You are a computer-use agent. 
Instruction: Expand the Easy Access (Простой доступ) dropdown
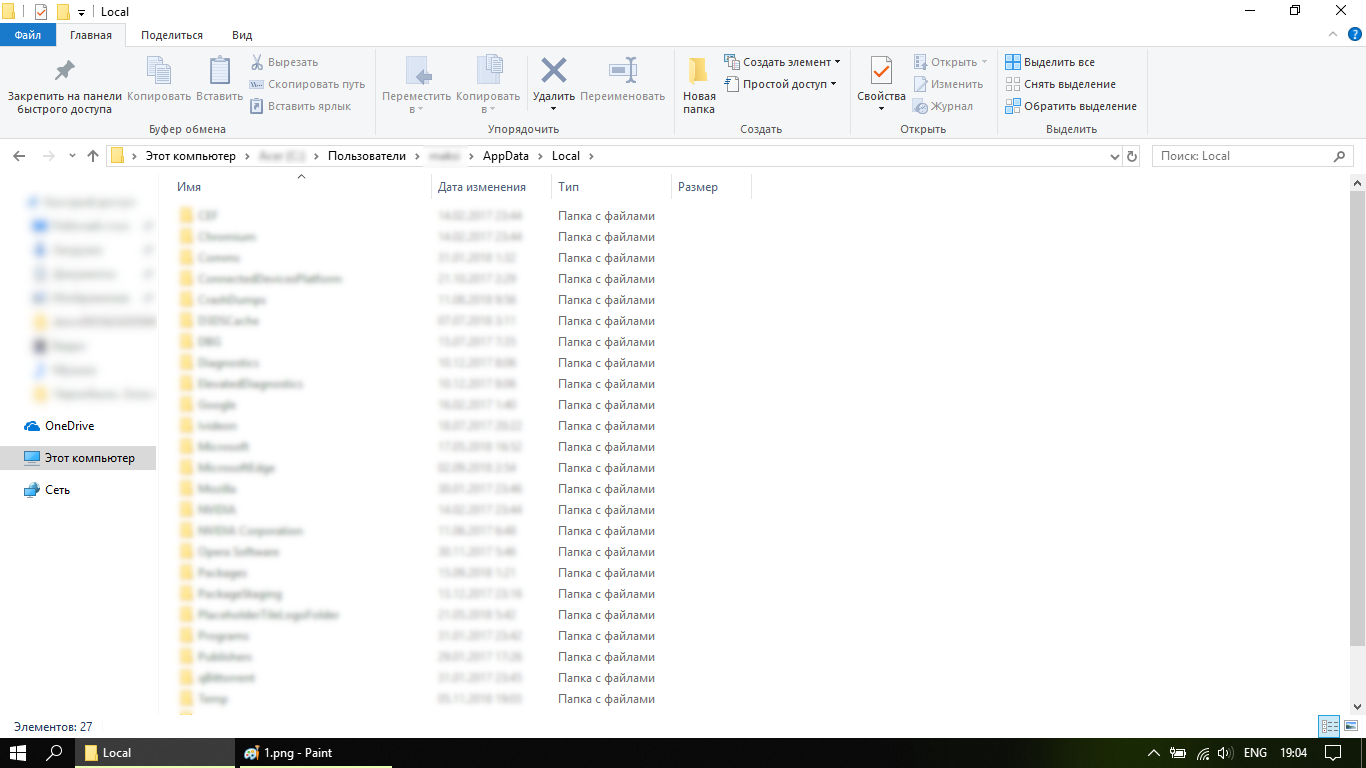click(x=833, y=84)
